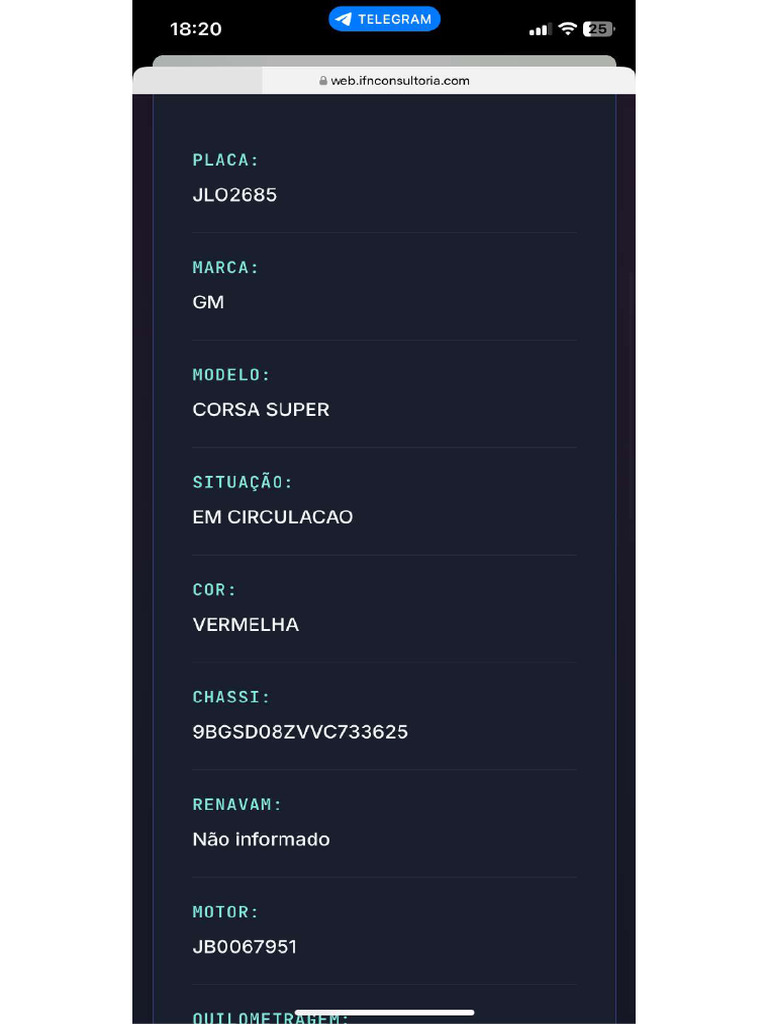The width and height of the screenshot is (768, 1024).
Task: Click the CORSA SUPER model value
Action: click(261, 410)
